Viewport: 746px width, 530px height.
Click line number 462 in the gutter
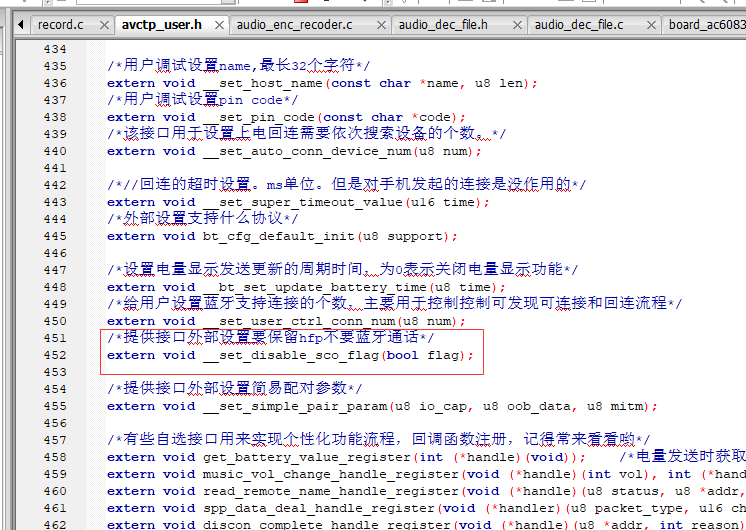(x=55, y=525)
